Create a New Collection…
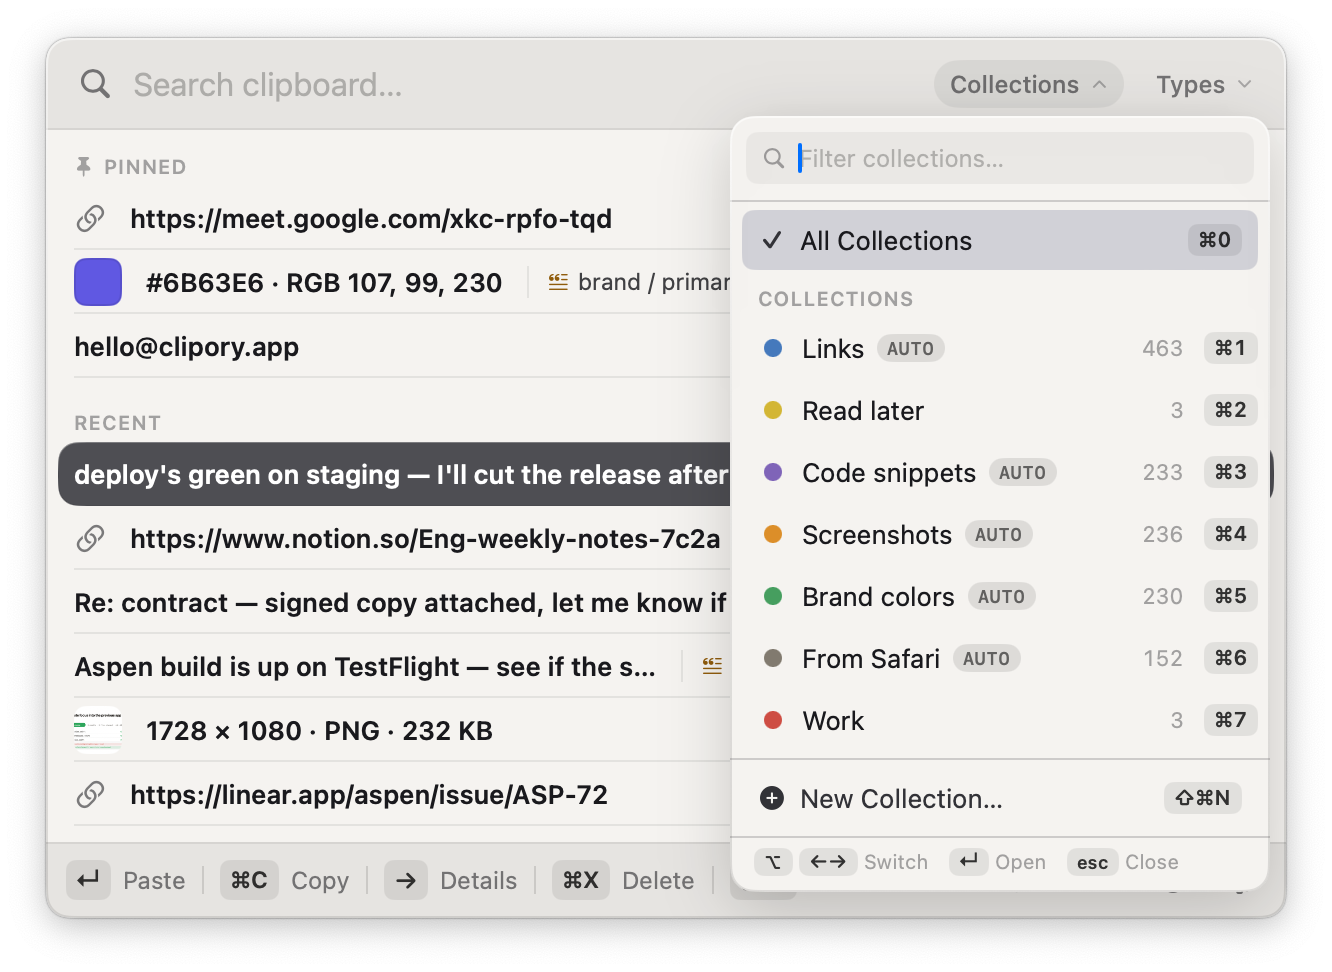 (x=1000, y=798)
